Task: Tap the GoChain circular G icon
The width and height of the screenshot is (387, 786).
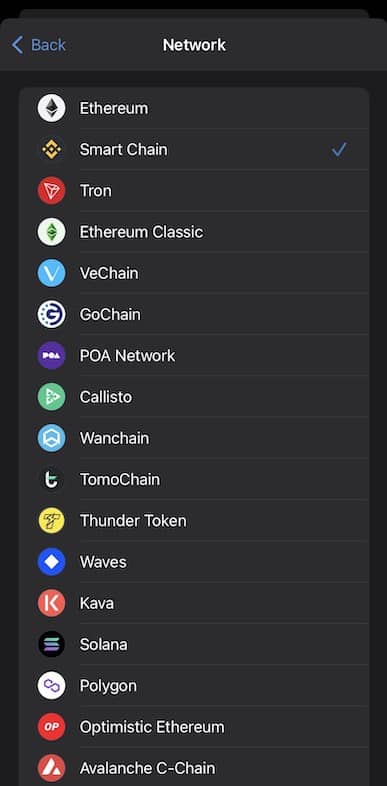Action: coord(52,314)
